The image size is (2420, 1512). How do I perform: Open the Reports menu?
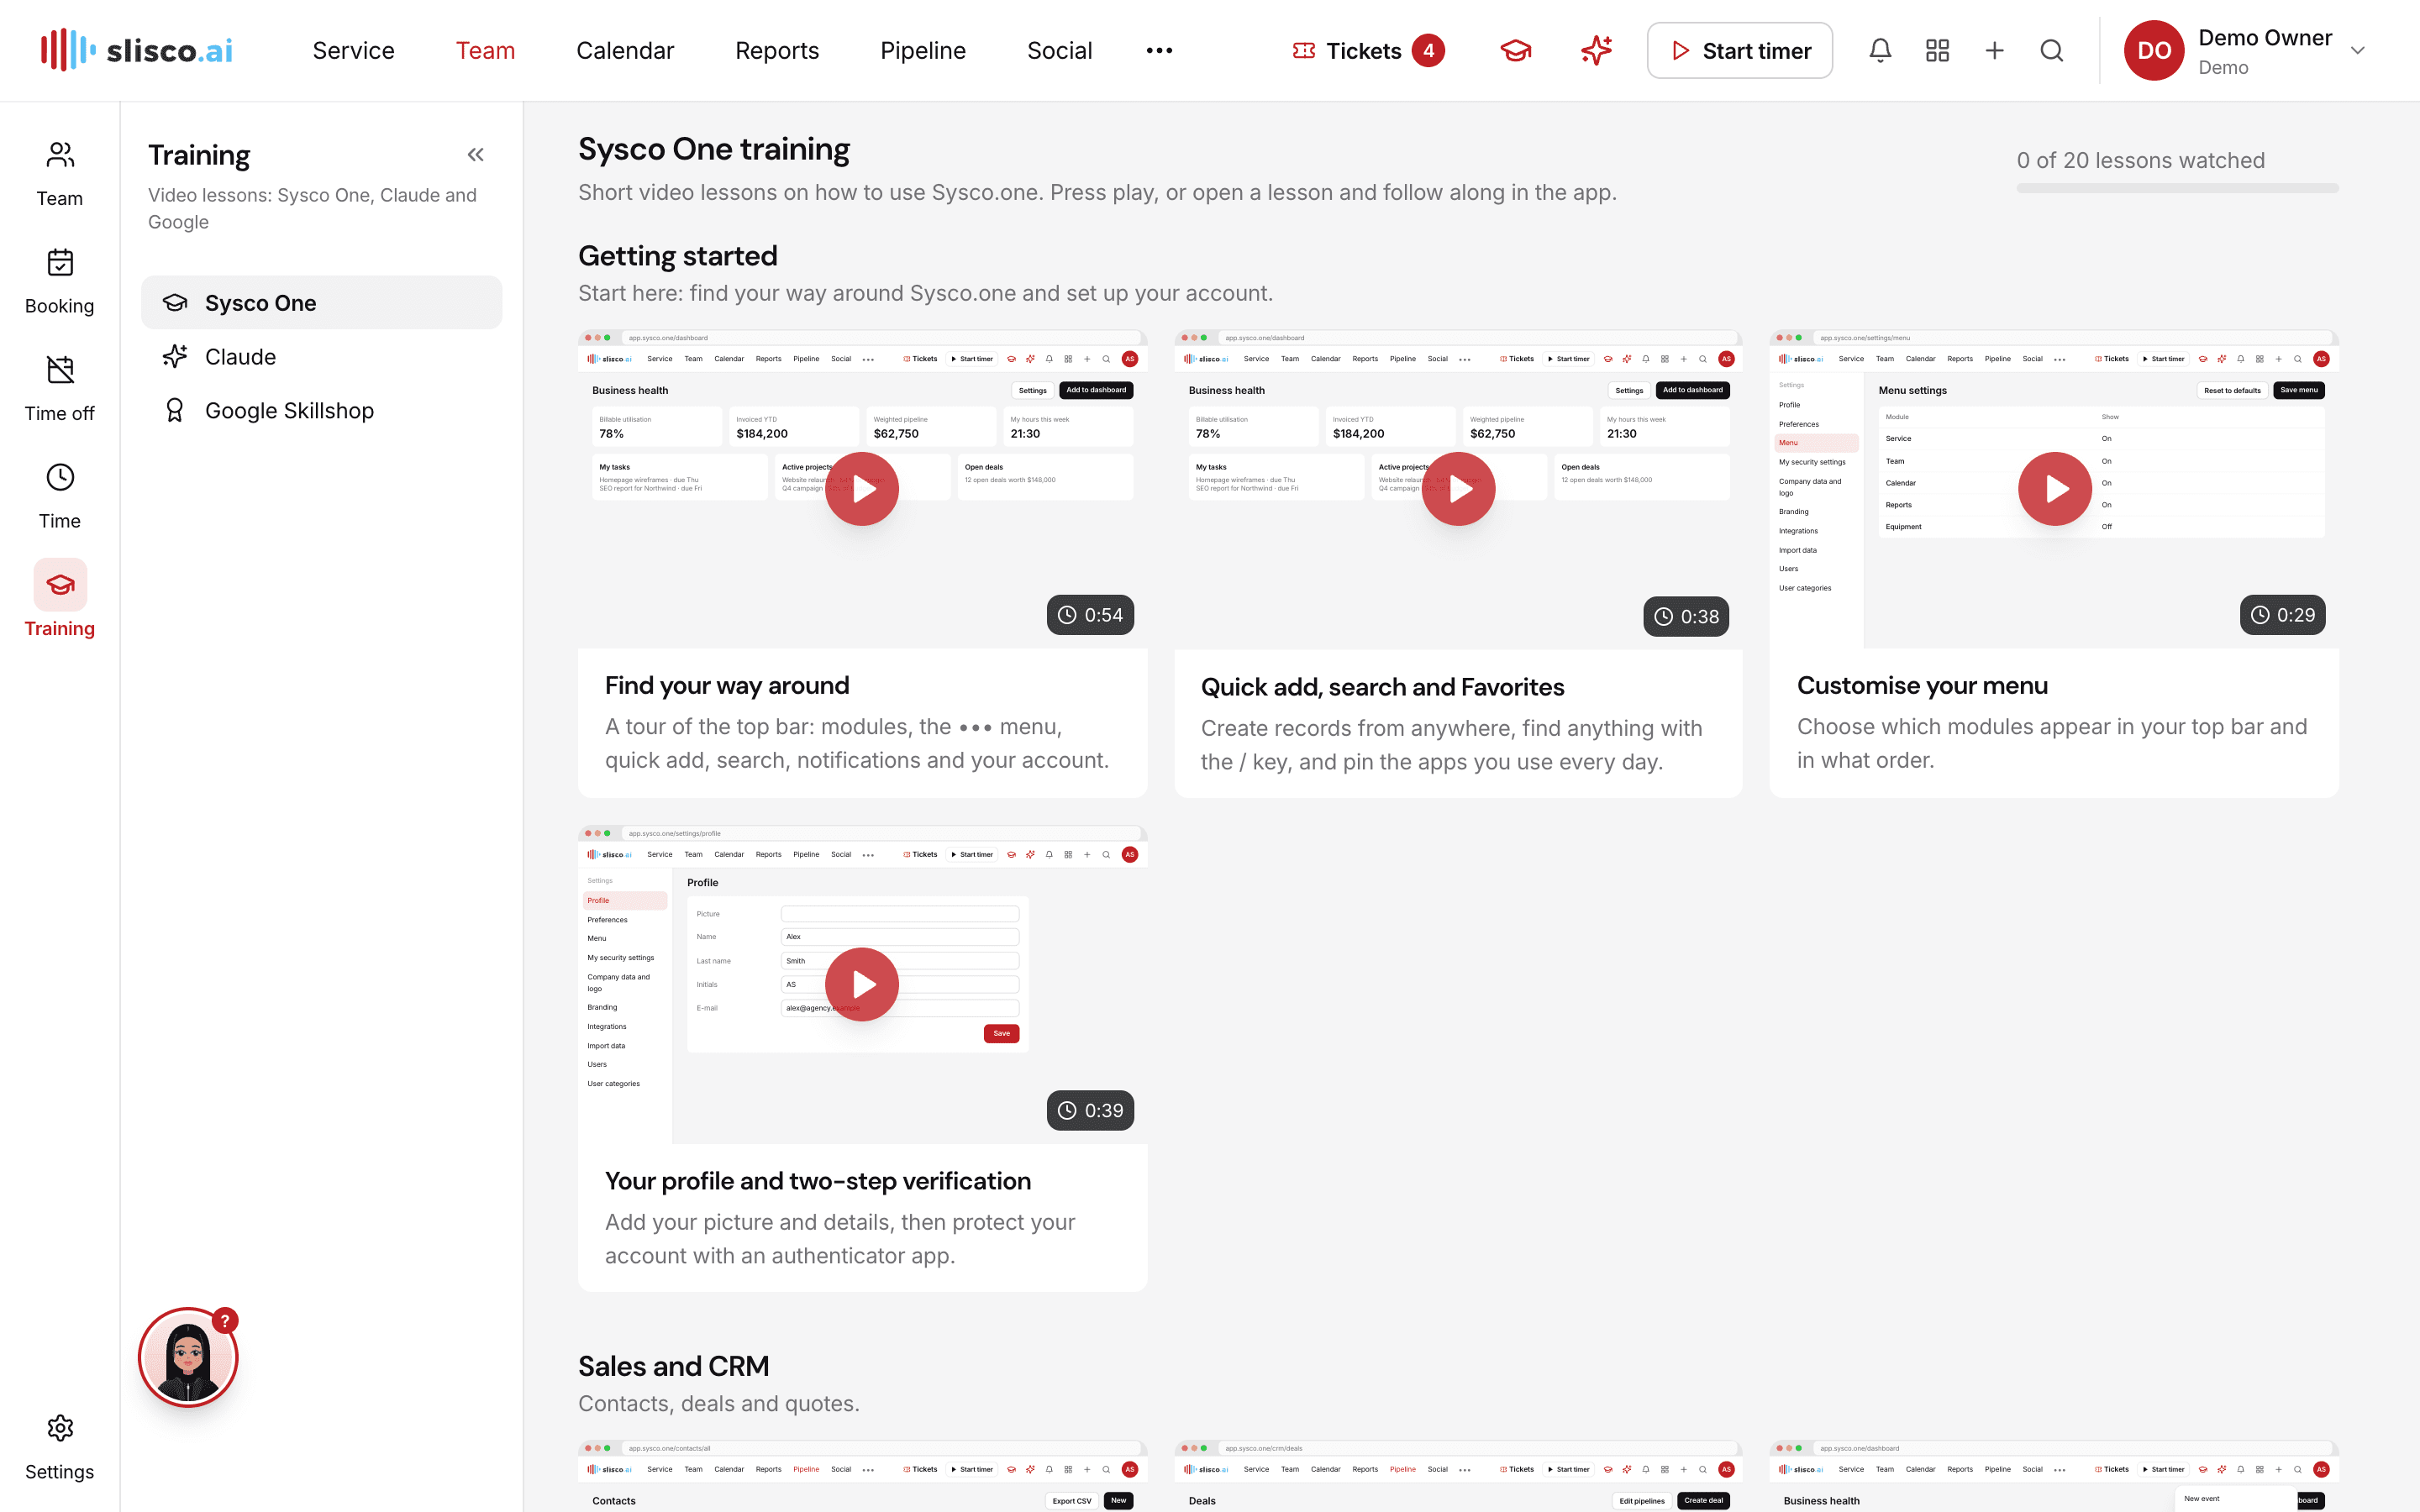click(x=777, y=50)
